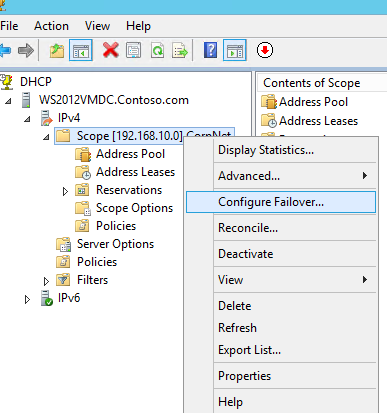Click the red down-arrow circle icon

pyautogui.click(x=265, y=50)
